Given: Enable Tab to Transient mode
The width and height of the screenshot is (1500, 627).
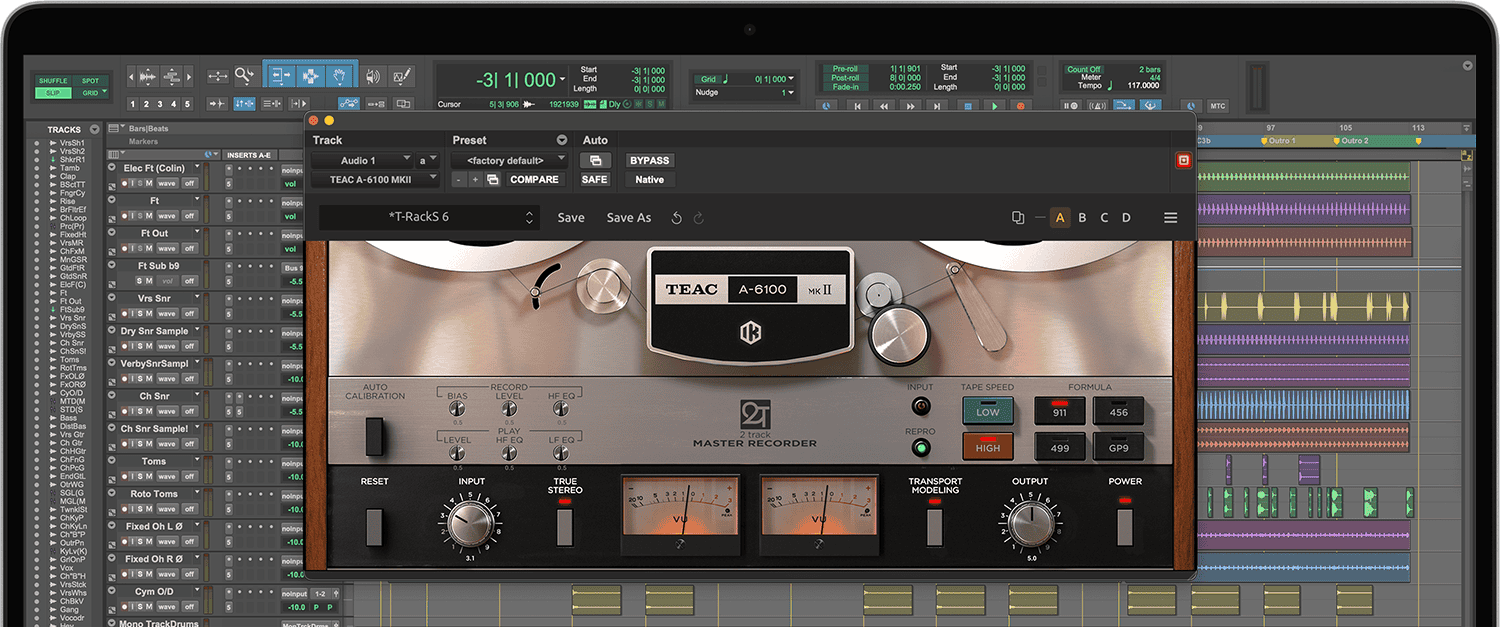Looking at the screenshot, I should [218, 102].
